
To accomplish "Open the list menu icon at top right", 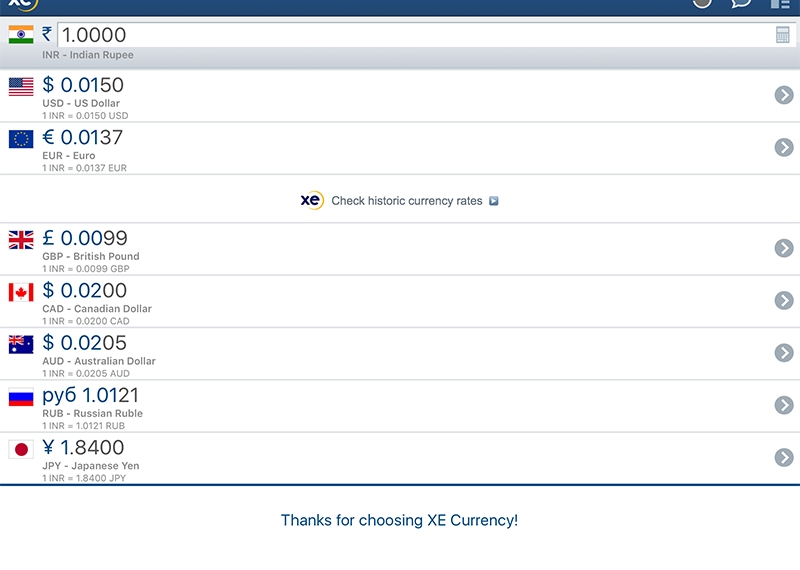I will coord(780,4).
